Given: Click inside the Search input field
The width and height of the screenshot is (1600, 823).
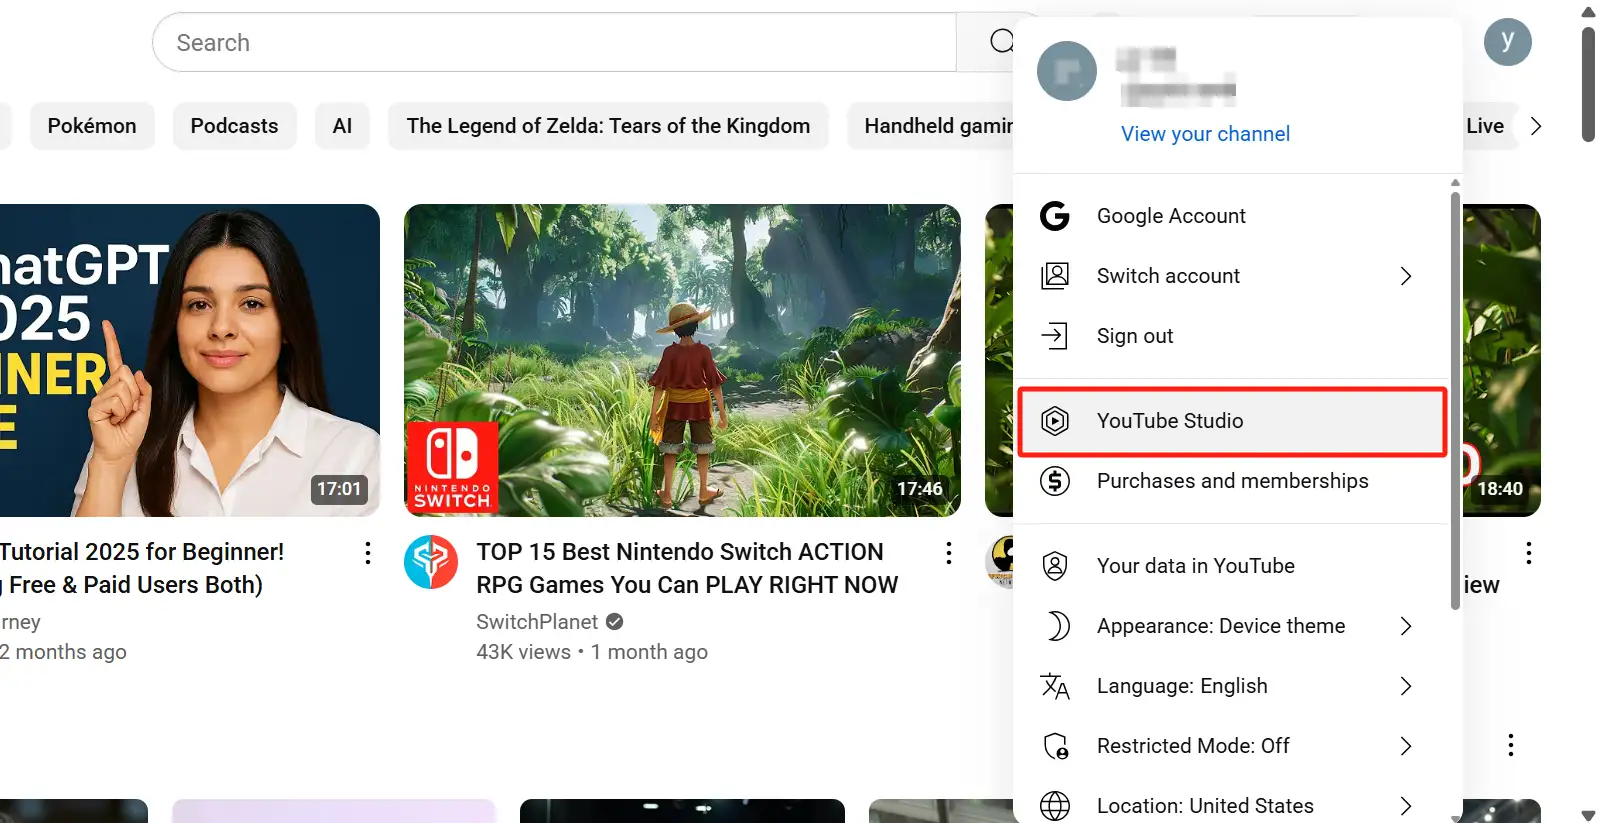Looking at the screenshot, I should pyautogui.click(x=554, y=42).
